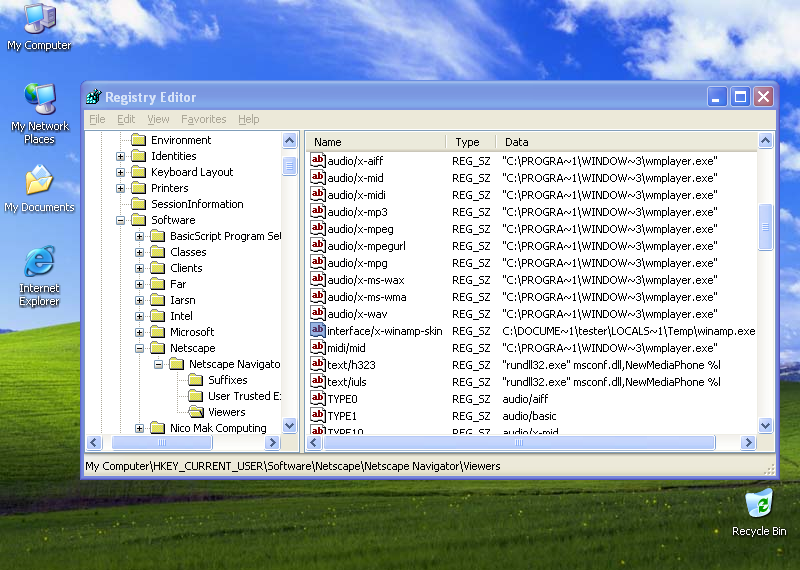Collapse the Netscape Navigator key
This screenshot has width=800, height=570.
(159, 364)
